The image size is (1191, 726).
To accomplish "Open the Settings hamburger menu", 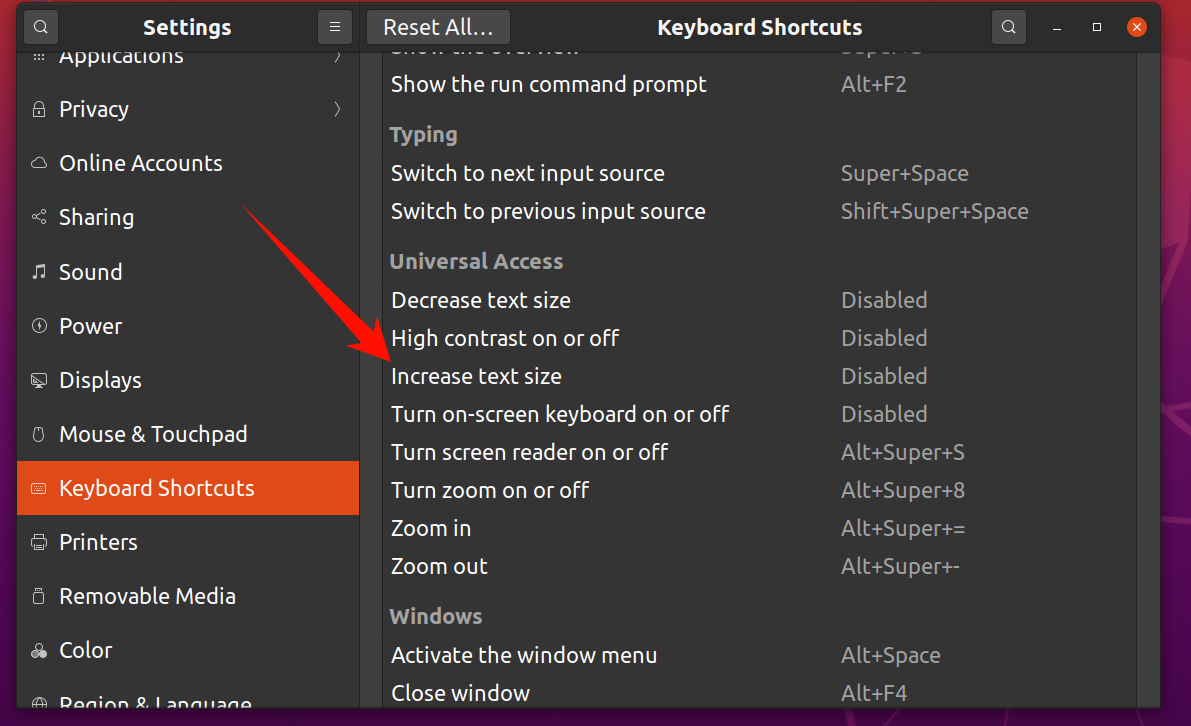I will point(334,27).
